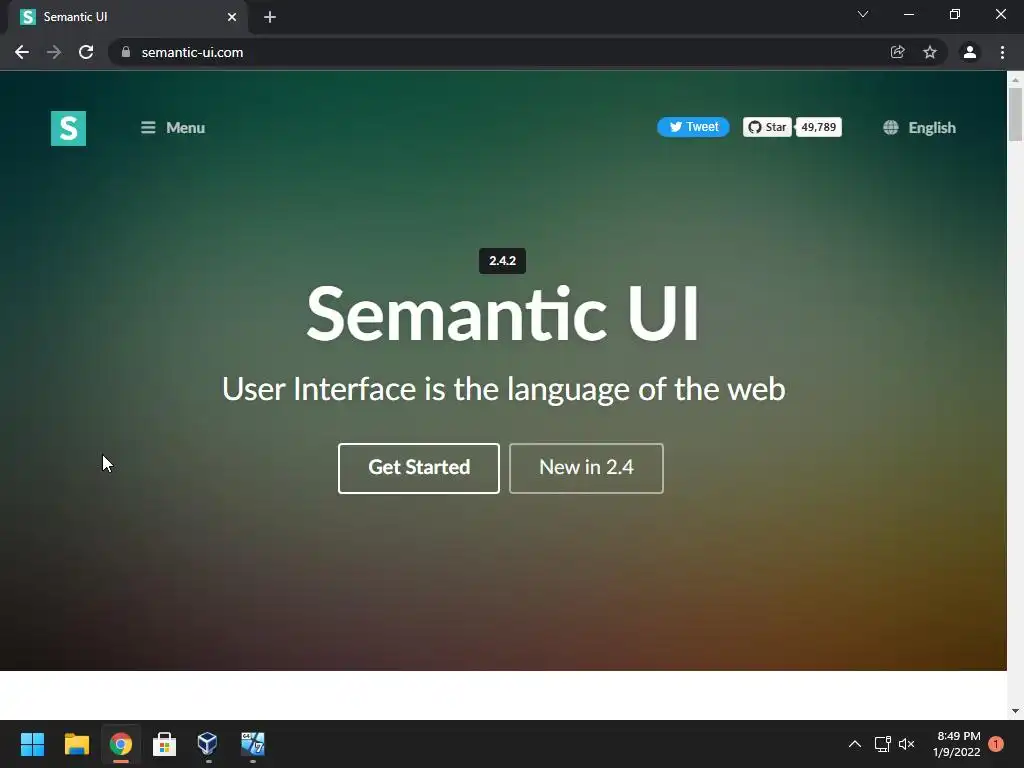Screen dimensions: 1024x768
Task: Open New in 2.4 page
Action: tap(586, 468)
